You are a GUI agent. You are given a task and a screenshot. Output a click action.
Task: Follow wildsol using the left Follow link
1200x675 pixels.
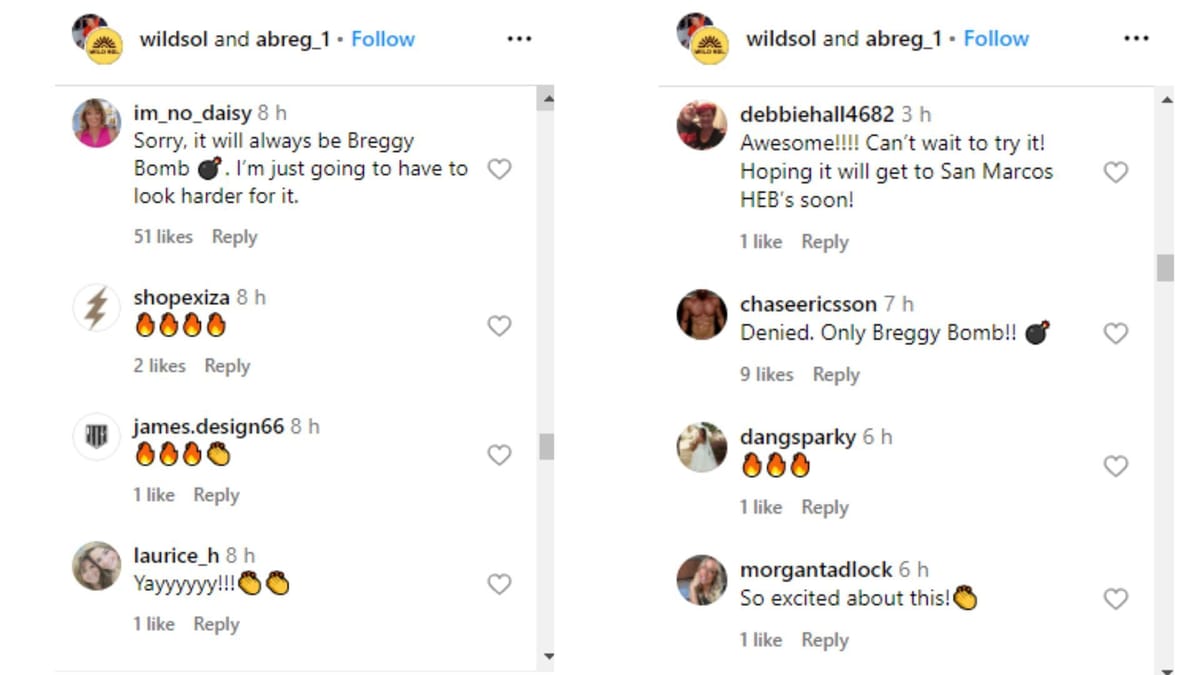click(384, 38)
